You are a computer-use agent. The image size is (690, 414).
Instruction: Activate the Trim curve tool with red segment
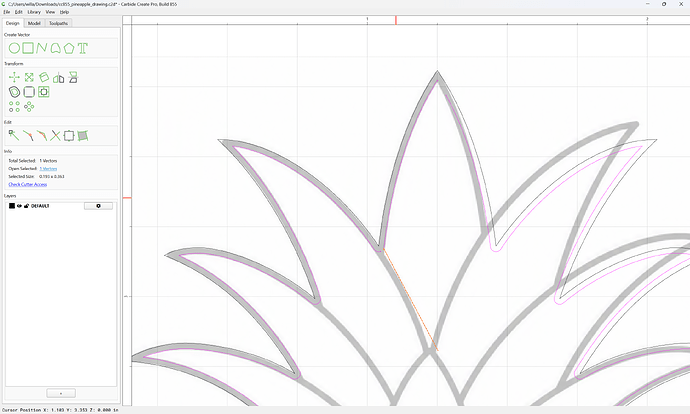tap(42, 136)
